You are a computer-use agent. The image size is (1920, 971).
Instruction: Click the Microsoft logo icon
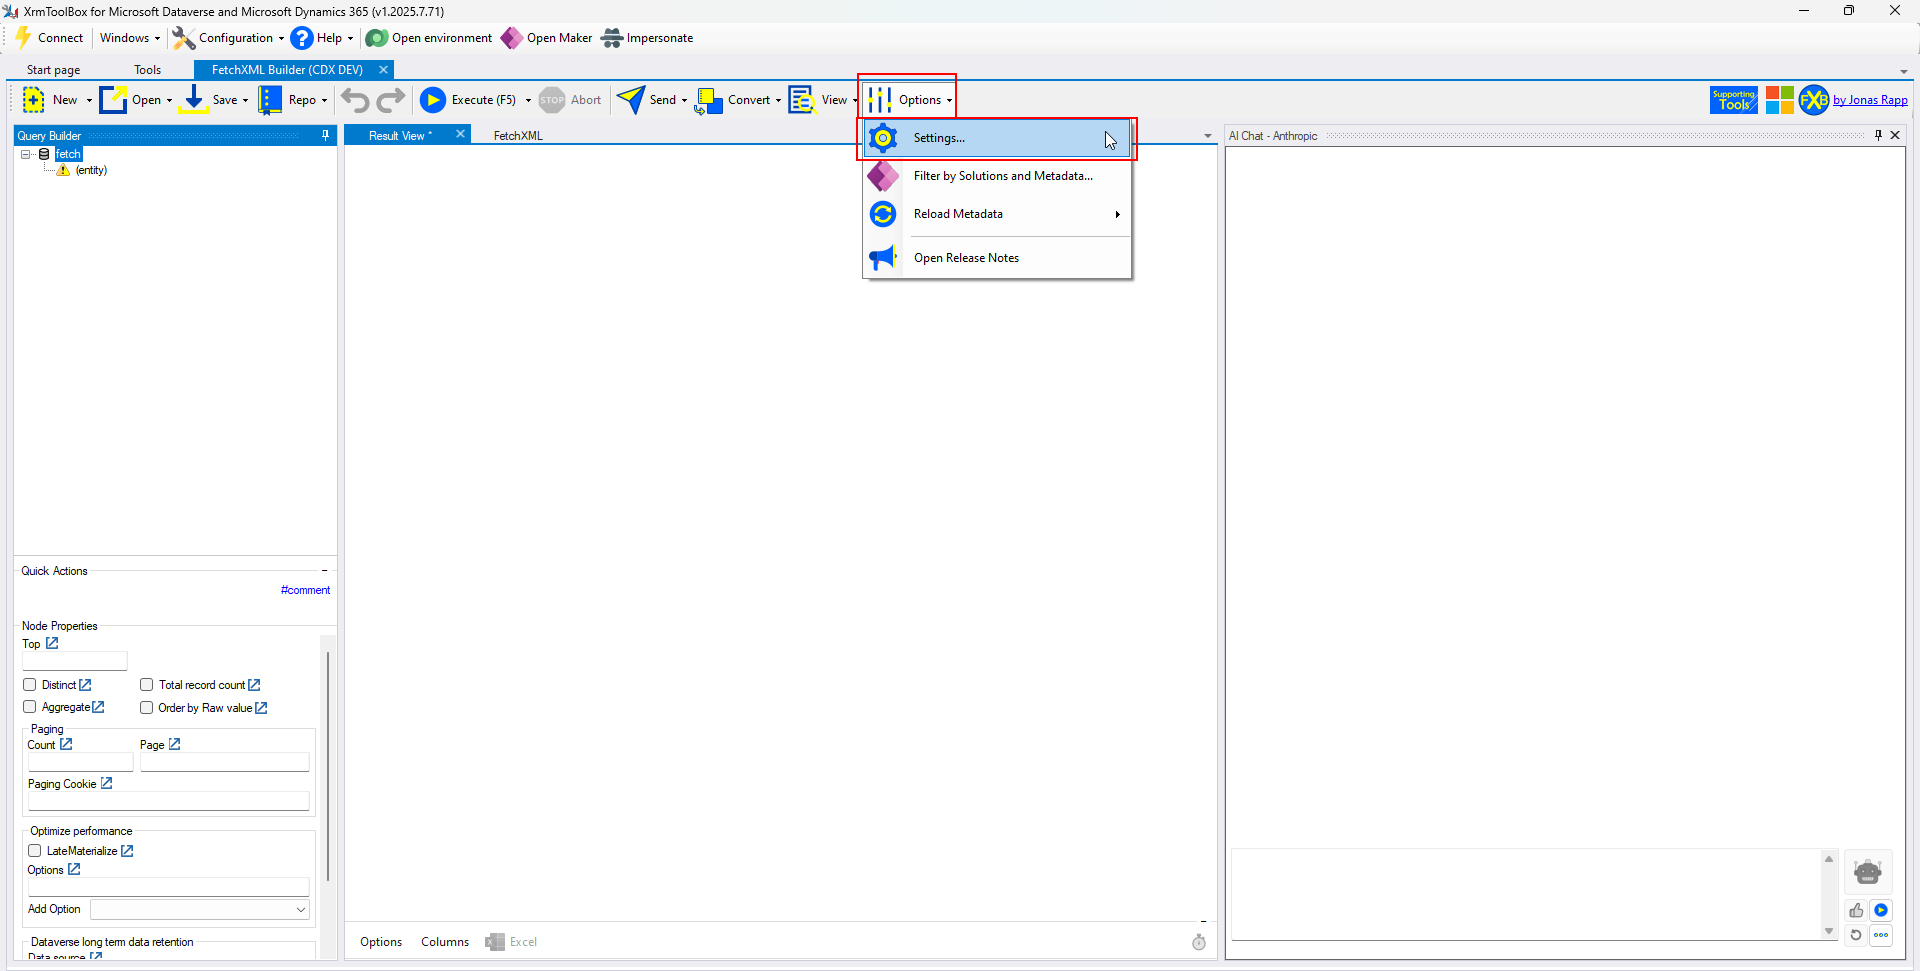pyautogui.click(x=1779, y=100)
